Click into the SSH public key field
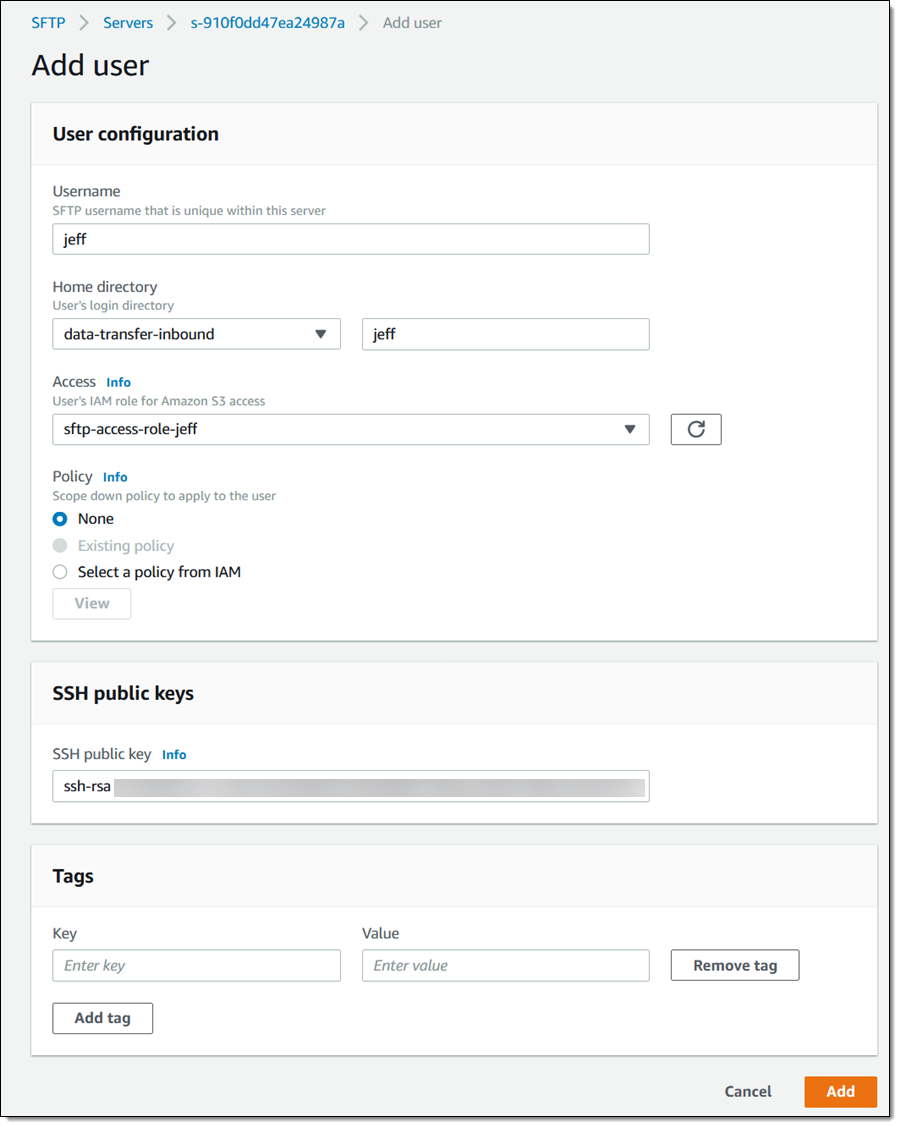This screenshot has width=900, height=1127. tap(350, 786)
